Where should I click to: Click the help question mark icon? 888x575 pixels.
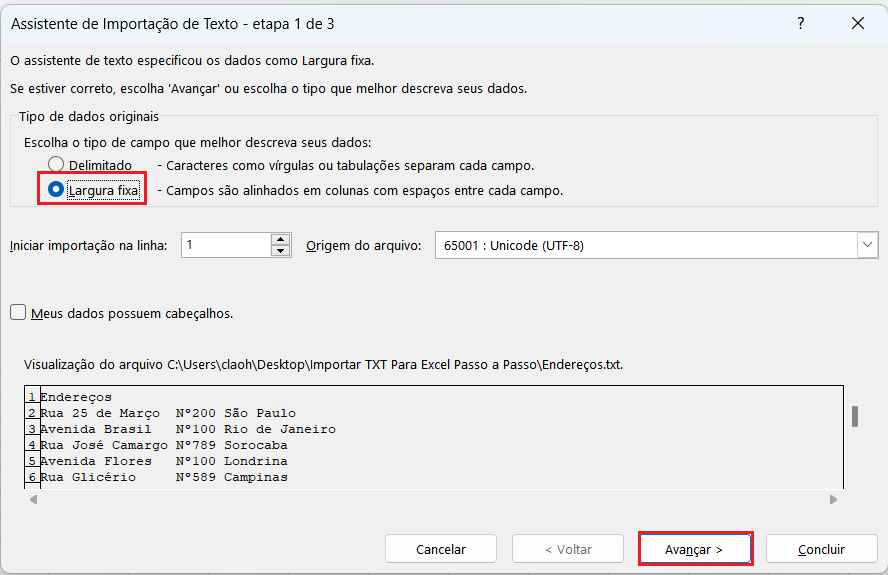(x=802, y=22)
